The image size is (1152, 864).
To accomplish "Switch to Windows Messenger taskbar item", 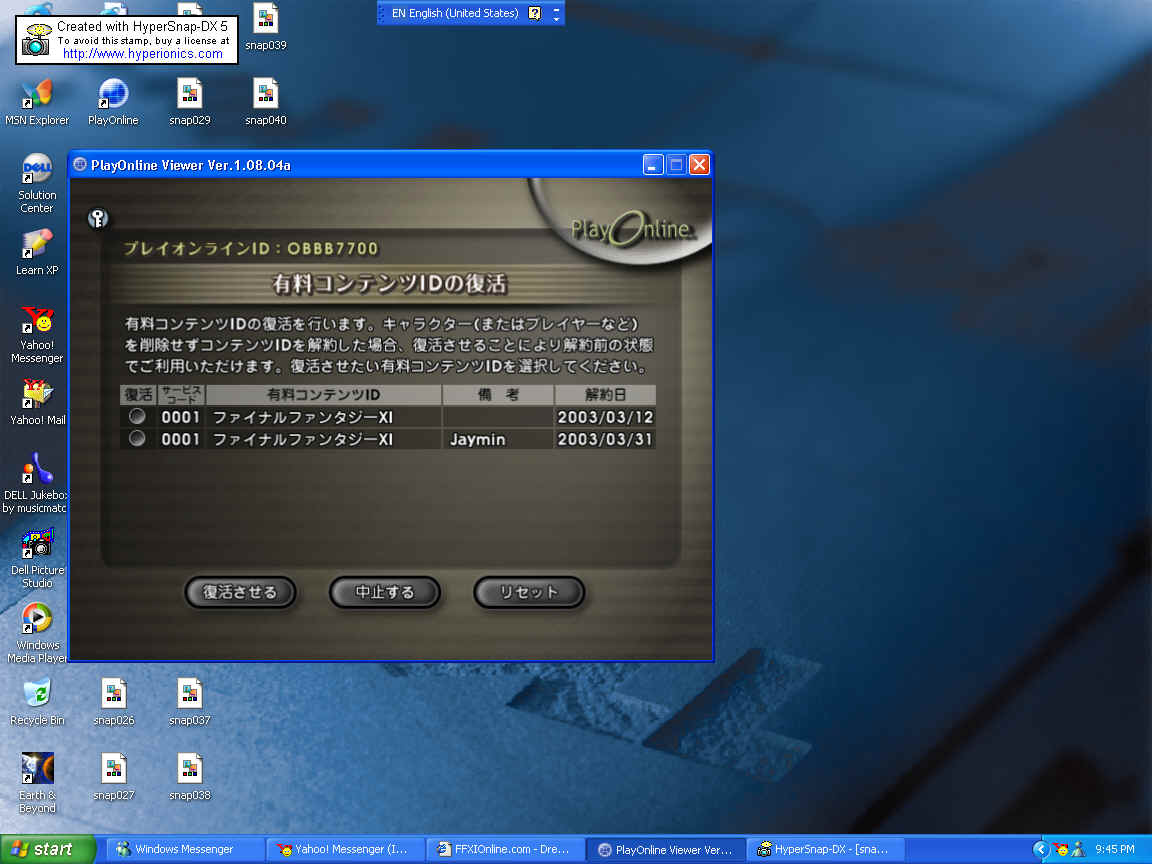I will 185,849.
